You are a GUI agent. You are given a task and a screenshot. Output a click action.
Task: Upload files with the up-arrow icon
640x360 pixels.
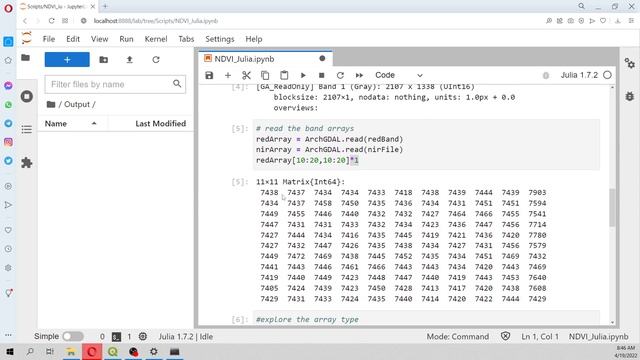click(x=129, y=60)
